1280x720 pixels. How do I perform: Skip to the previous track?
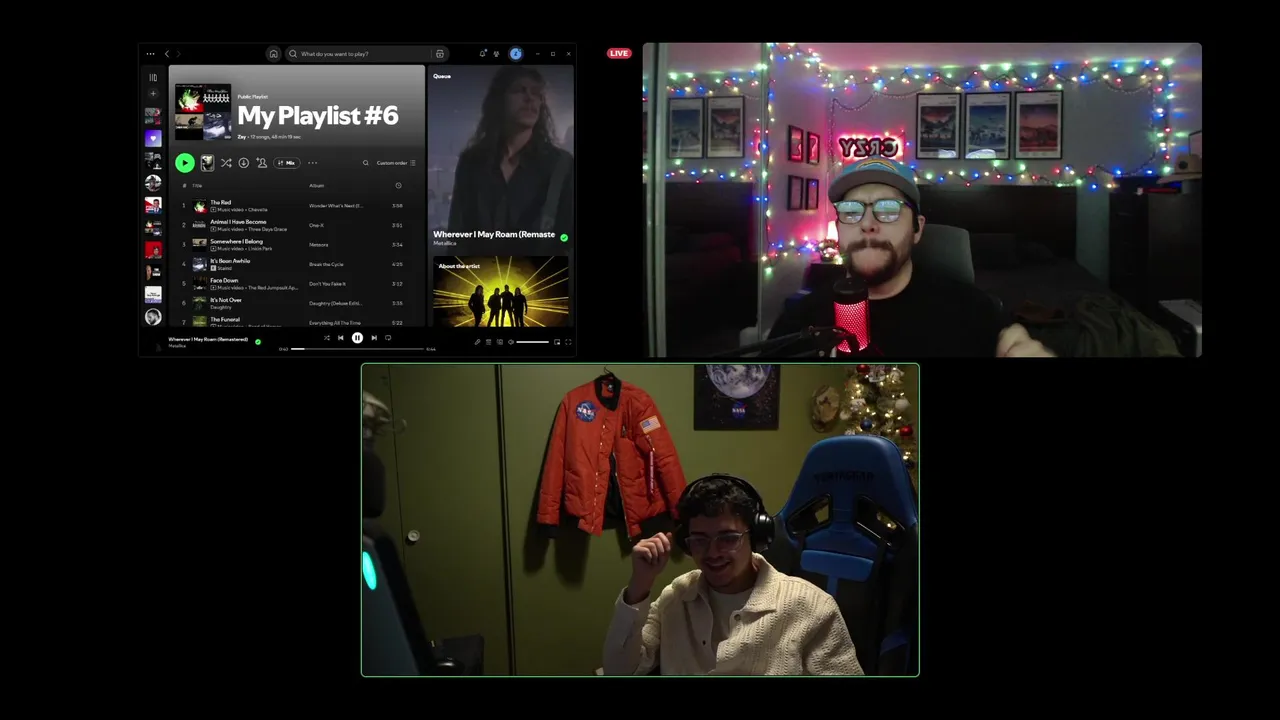[x=340, y=338]
